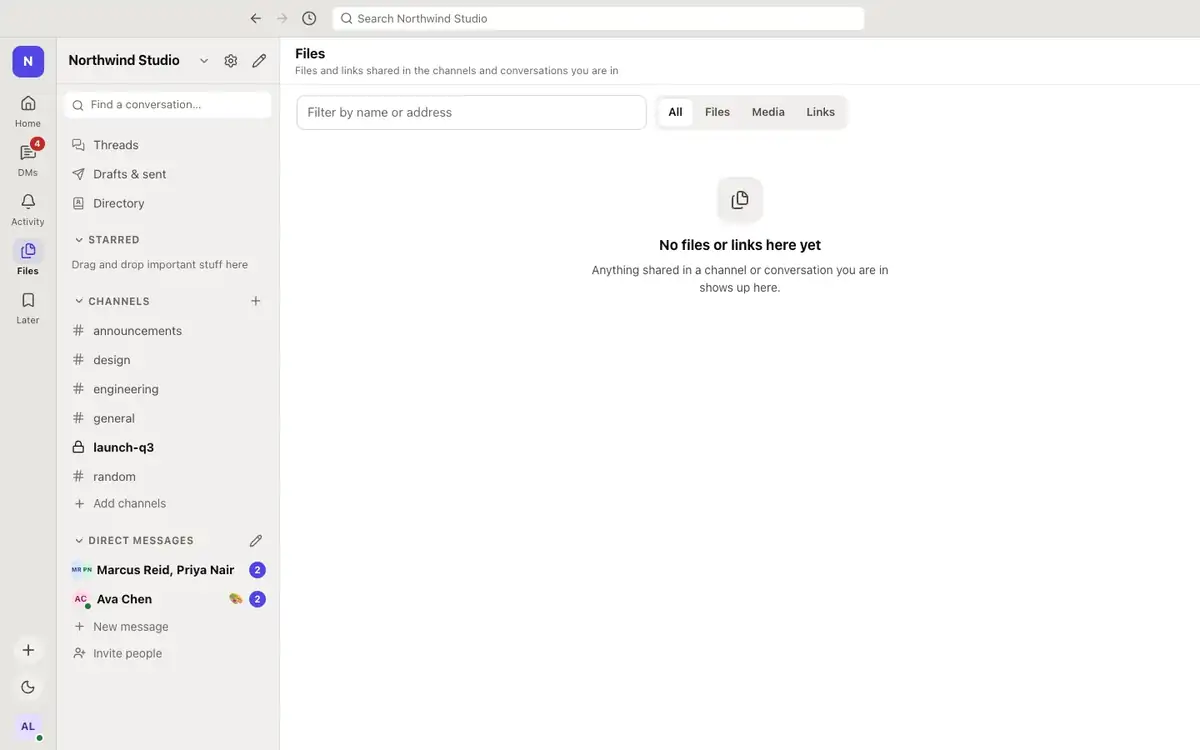1200x750 pixels.
Task: Open the Directory item
Action: tap(168, 203)
